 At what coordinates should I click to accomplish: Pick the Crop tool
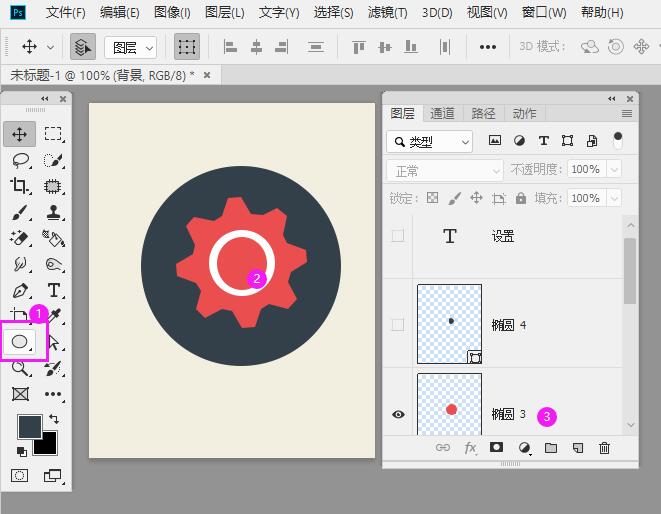20,186
